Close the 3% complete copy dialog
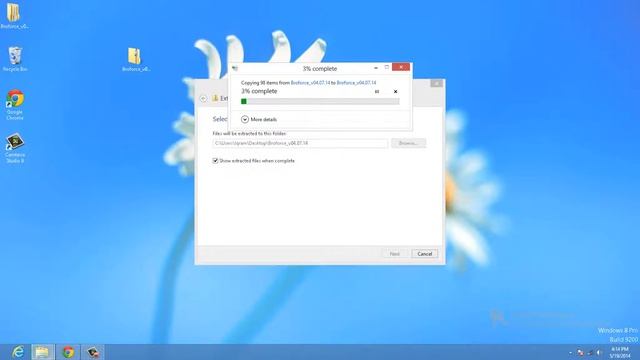Screen dimensions: 640x360 [401, 67]
